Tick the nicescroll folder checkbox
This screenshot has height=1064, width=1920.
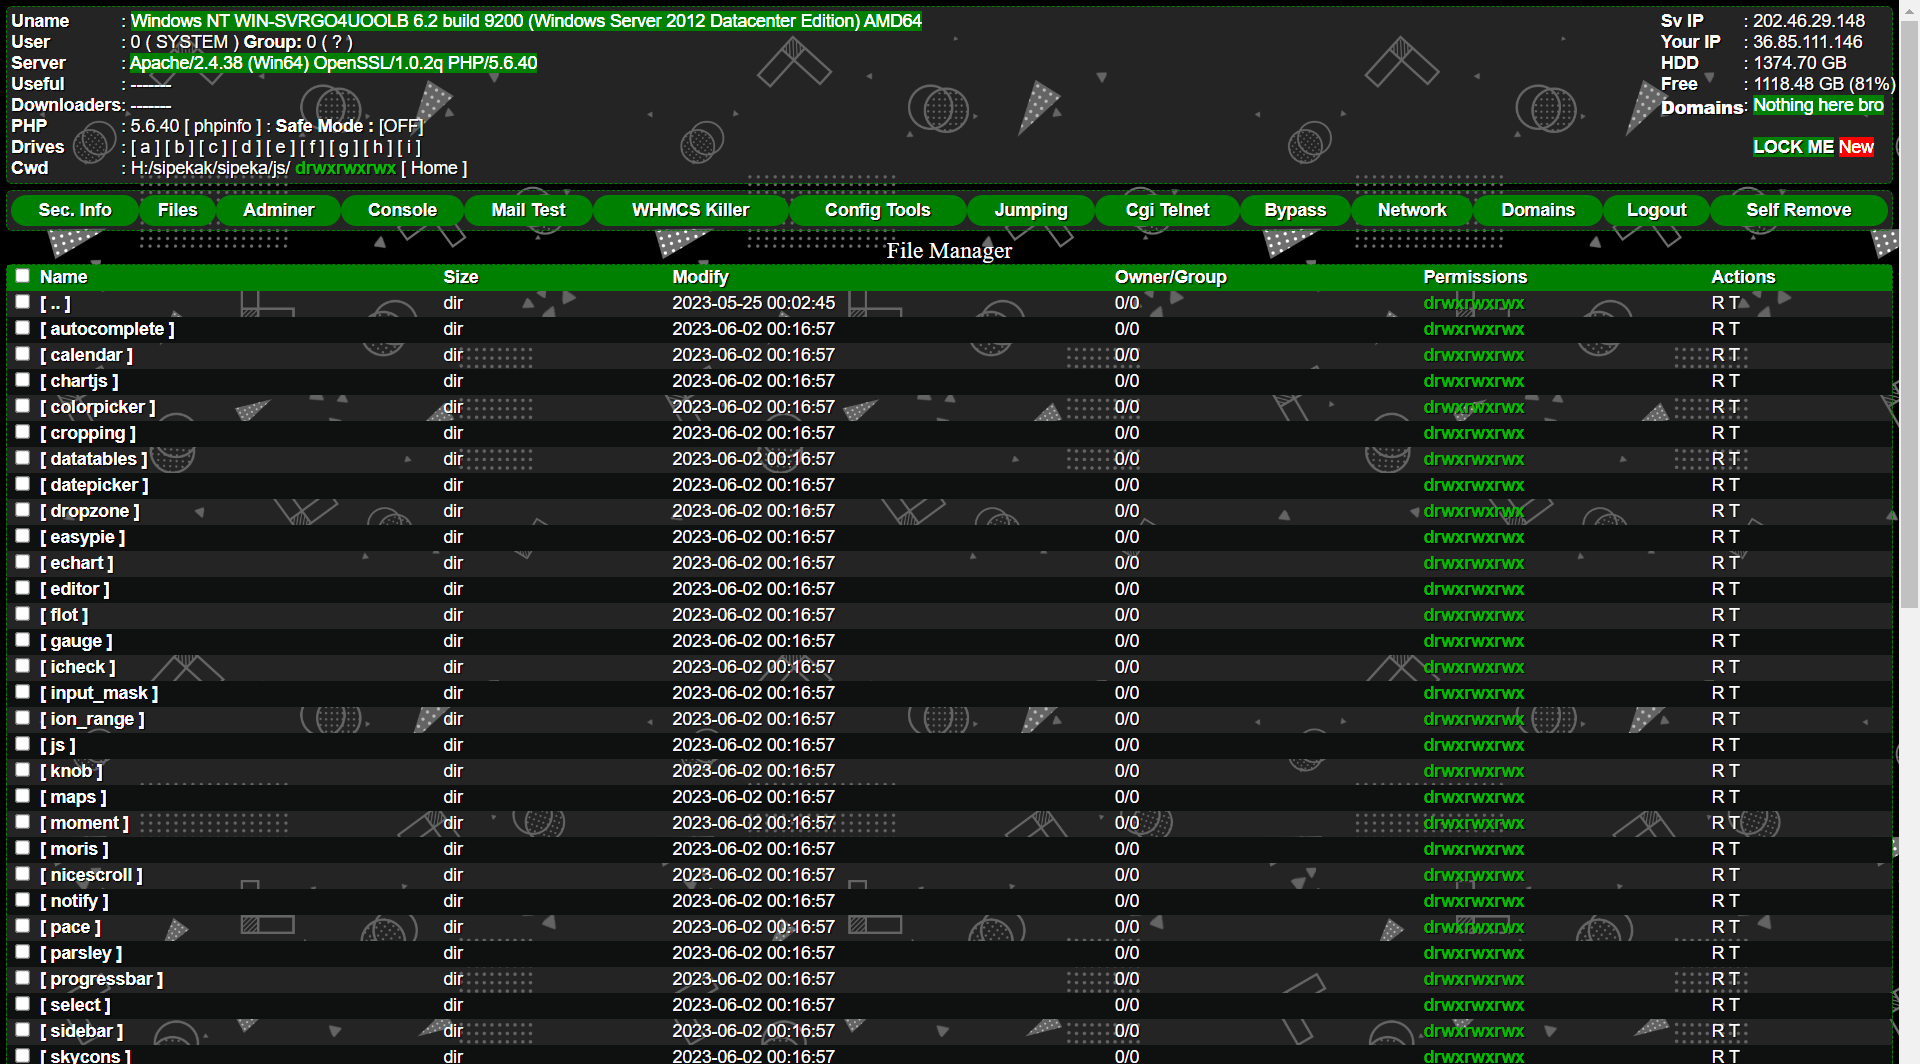click(x=22, y=874)
